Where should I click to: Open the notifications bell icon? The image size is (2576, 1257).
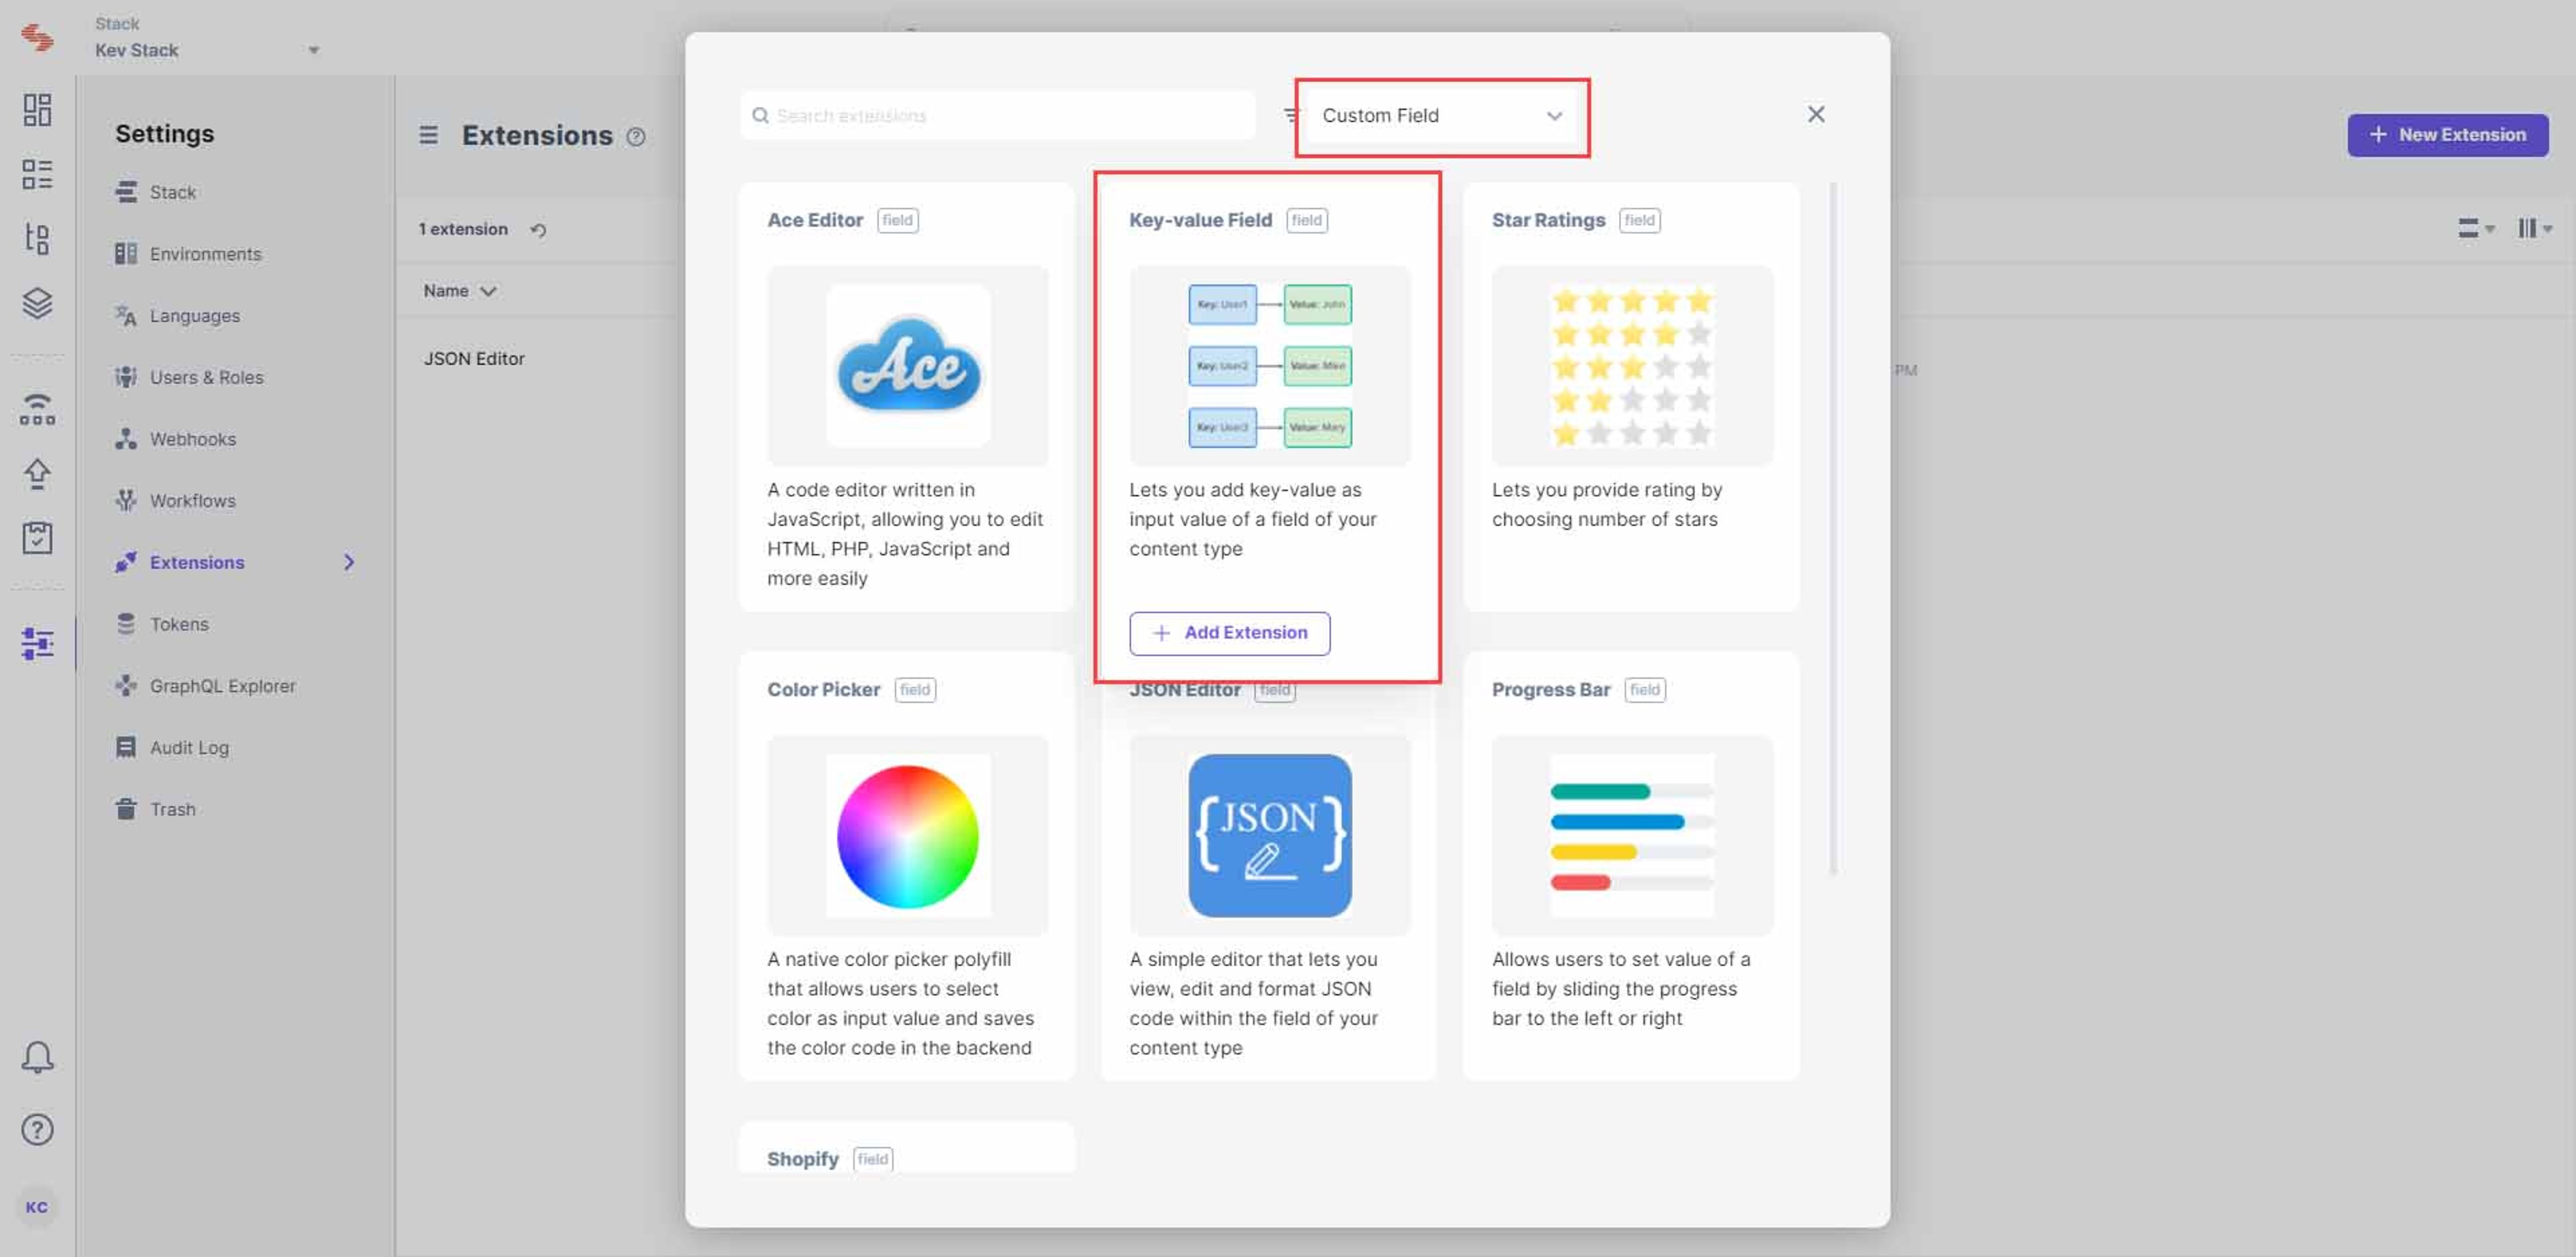tap(37, 1057)
